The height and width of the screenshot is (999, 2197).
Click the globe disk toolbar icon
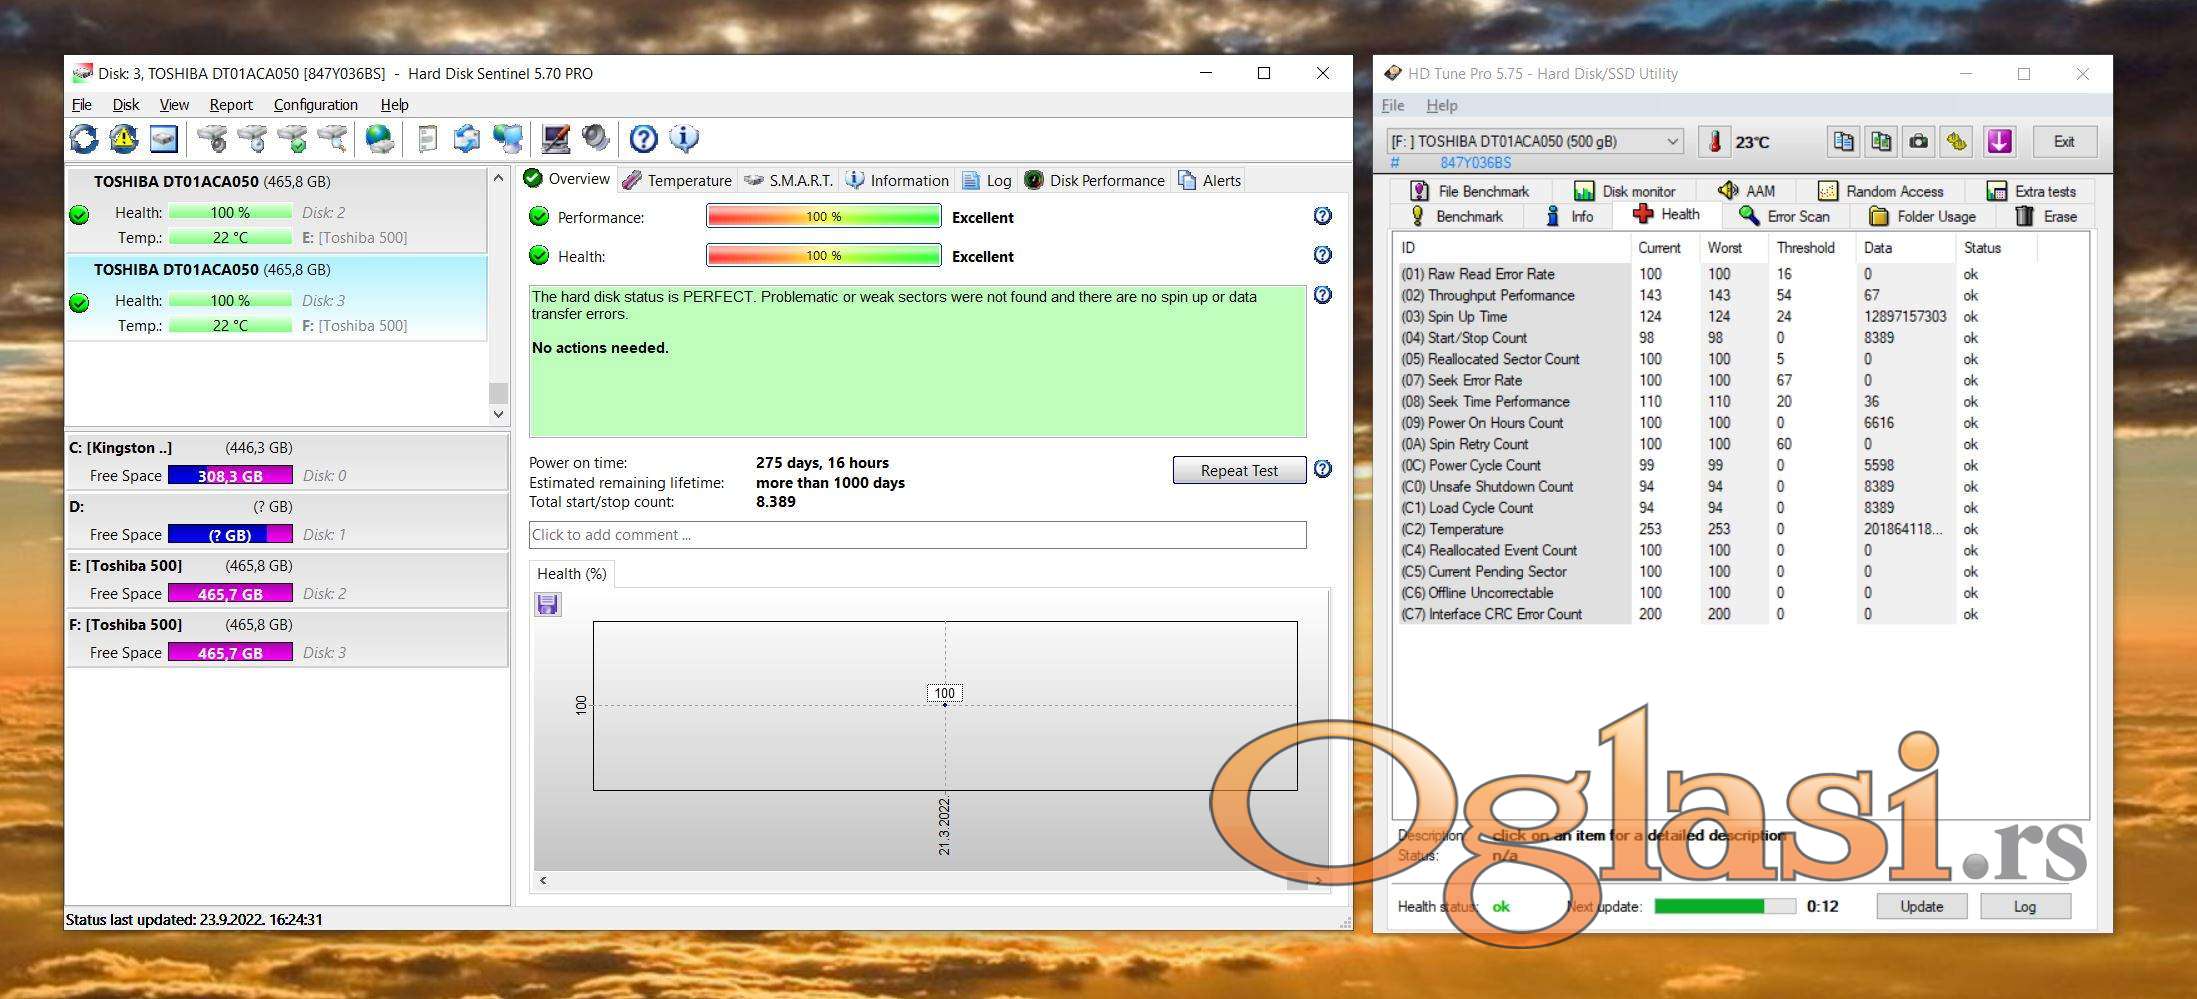(379, 139)
